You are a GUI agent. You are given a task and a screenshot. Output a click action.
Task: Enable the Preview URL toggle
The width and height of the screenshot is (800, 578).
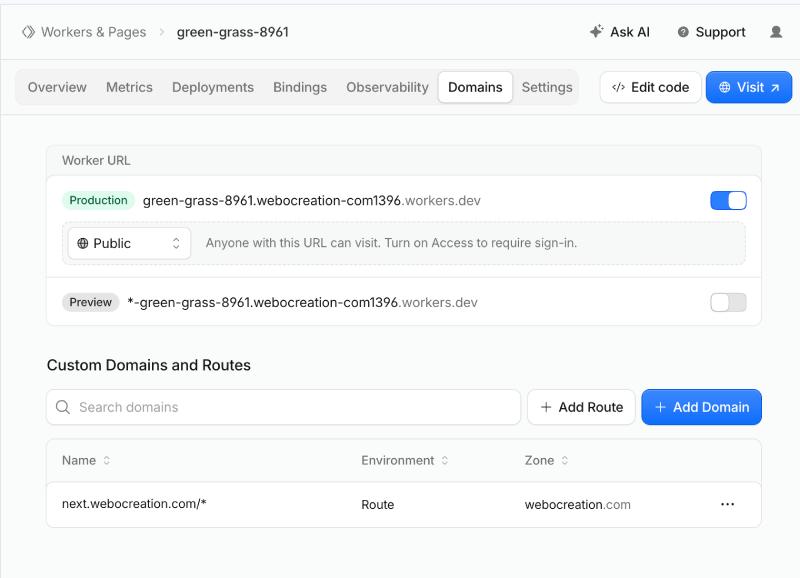[728, 303]
